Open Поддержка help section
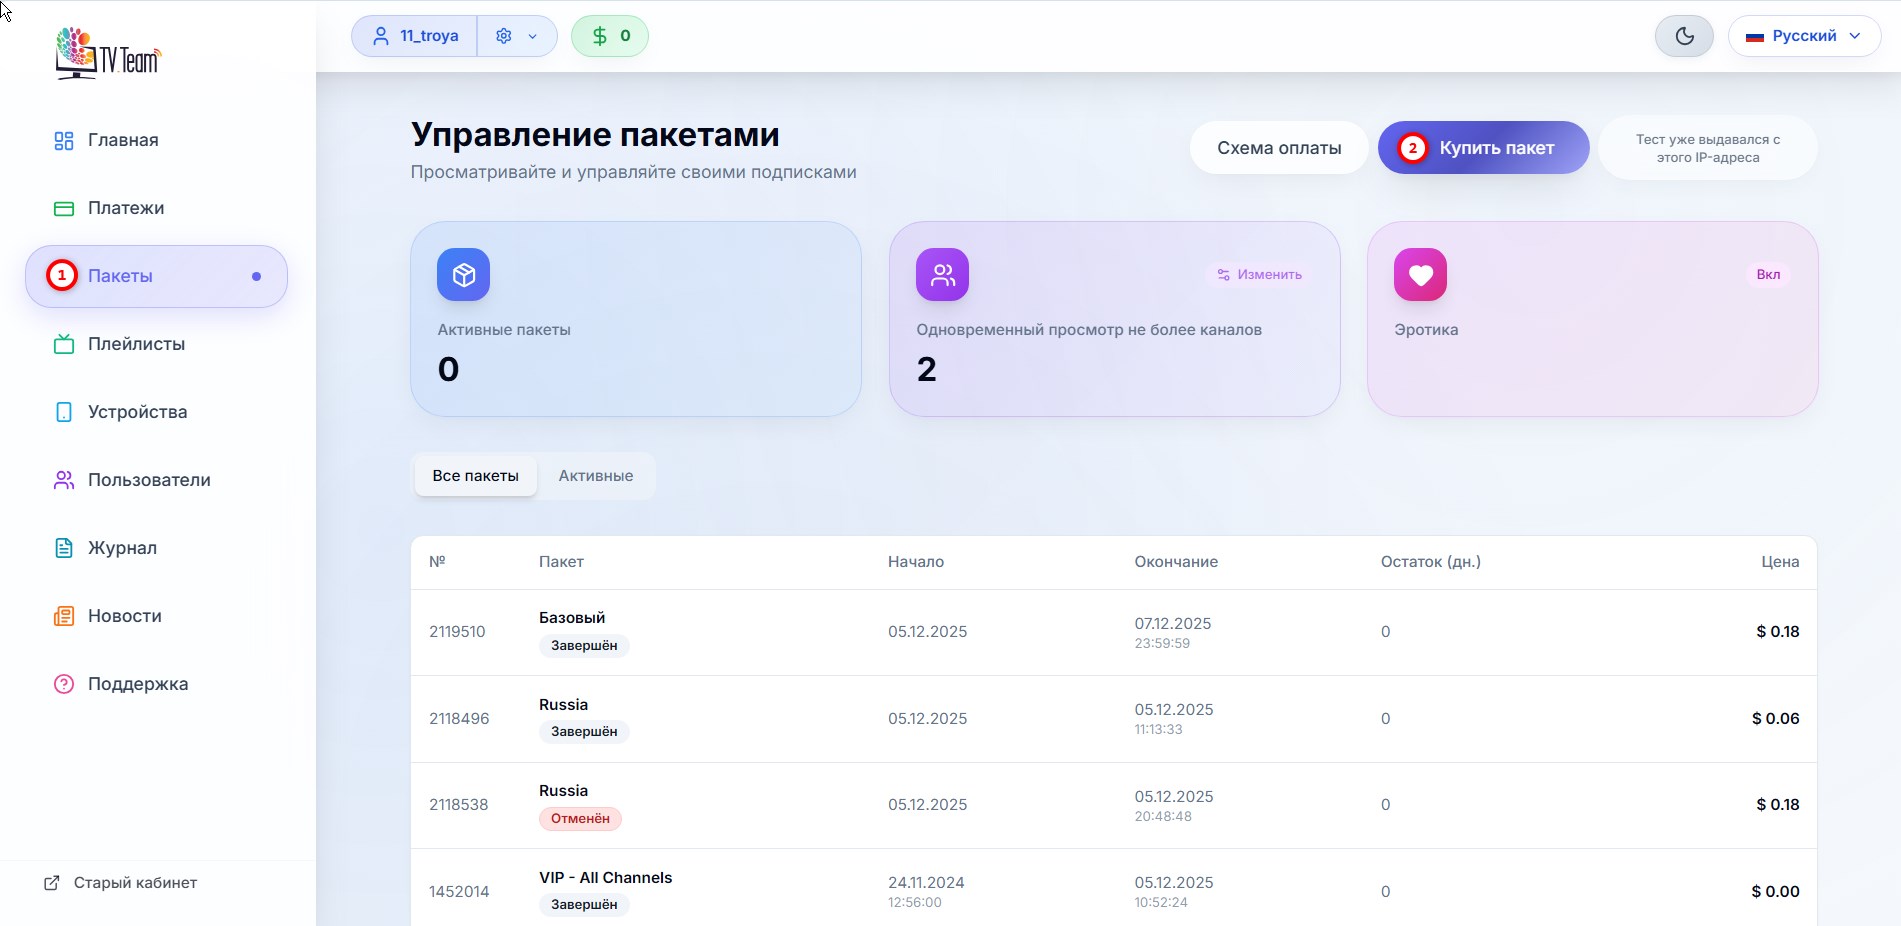 [137, 684]
